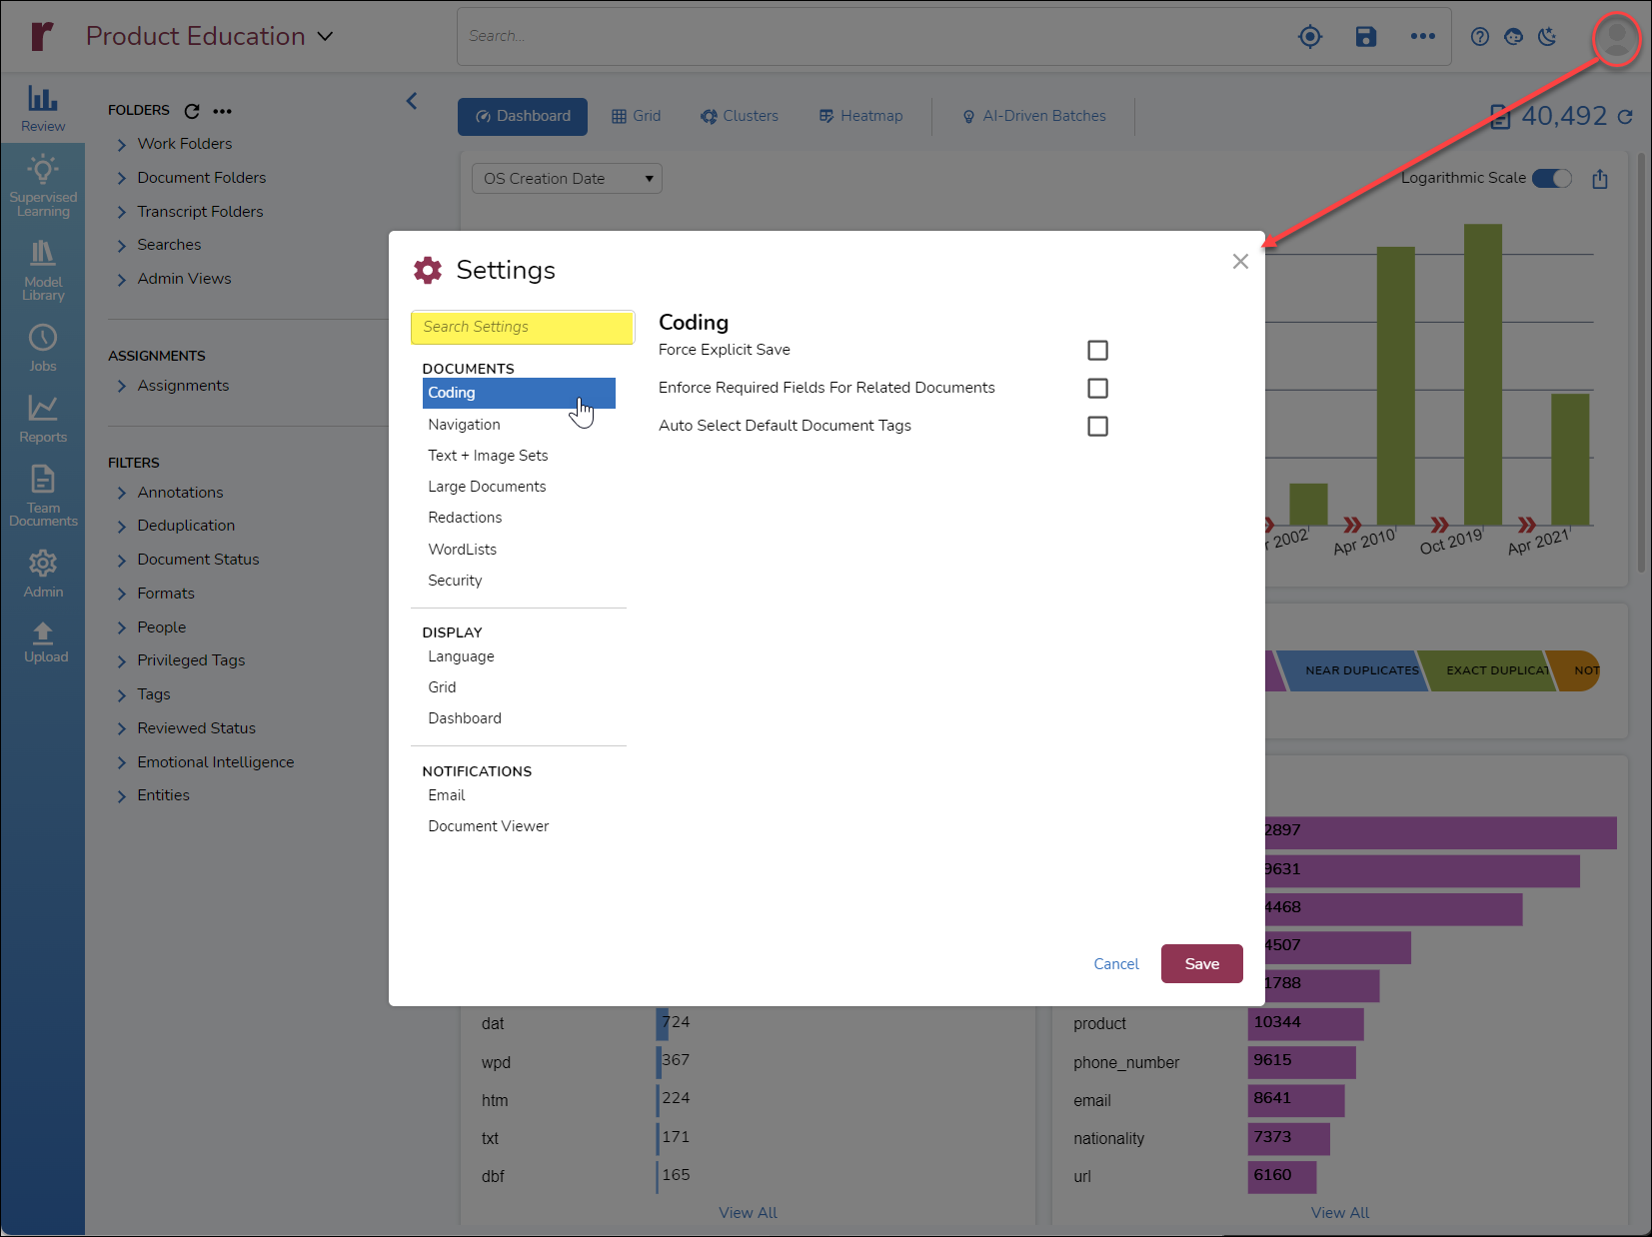The width and height of the screenshot is (1652, 1237).
Task: Select Navigation in Settings menu
Action: [464, 424]
